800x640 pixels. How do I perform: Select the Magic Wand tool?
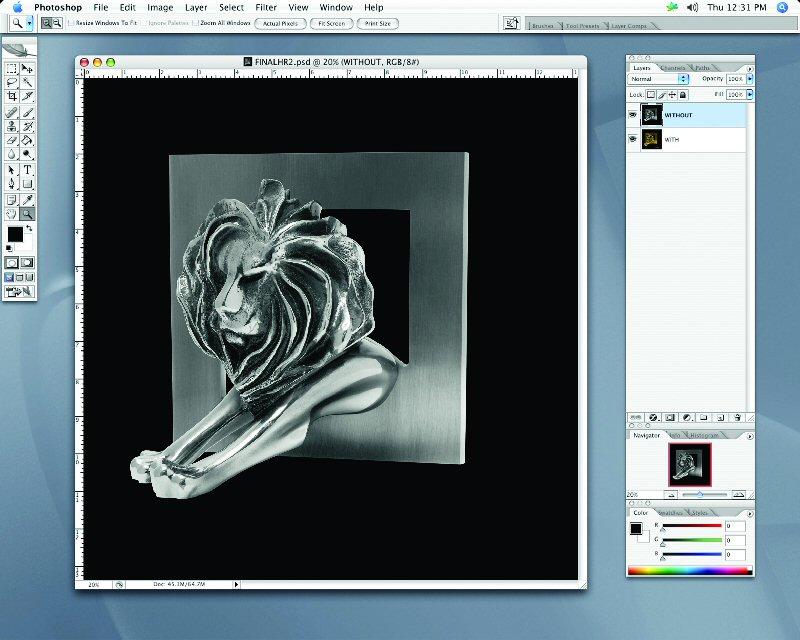coord(27,83)
